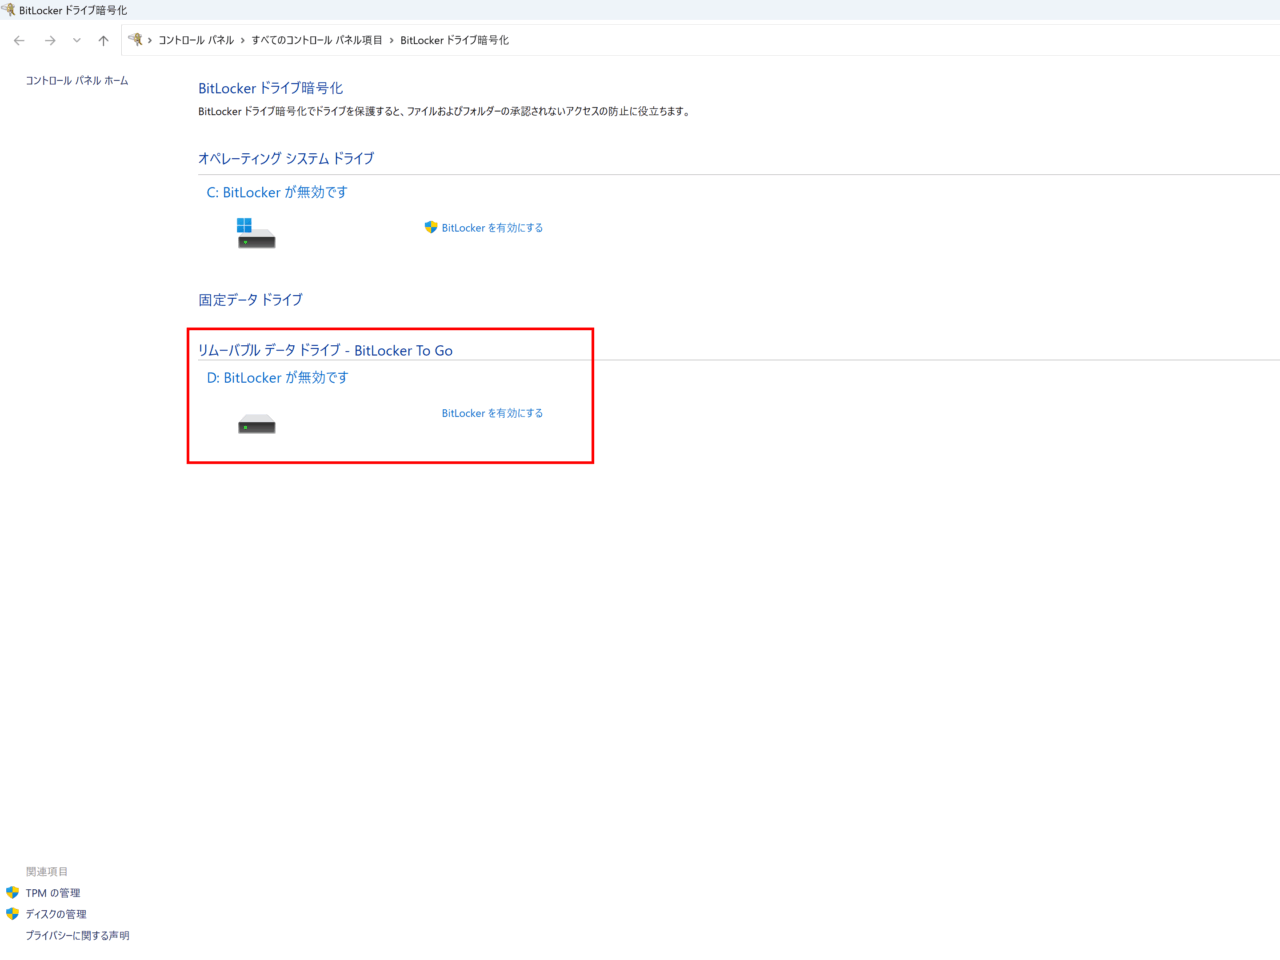Open the recent locations dropdown chevron
Screen dimensions: 1280x960
[77, 41]
